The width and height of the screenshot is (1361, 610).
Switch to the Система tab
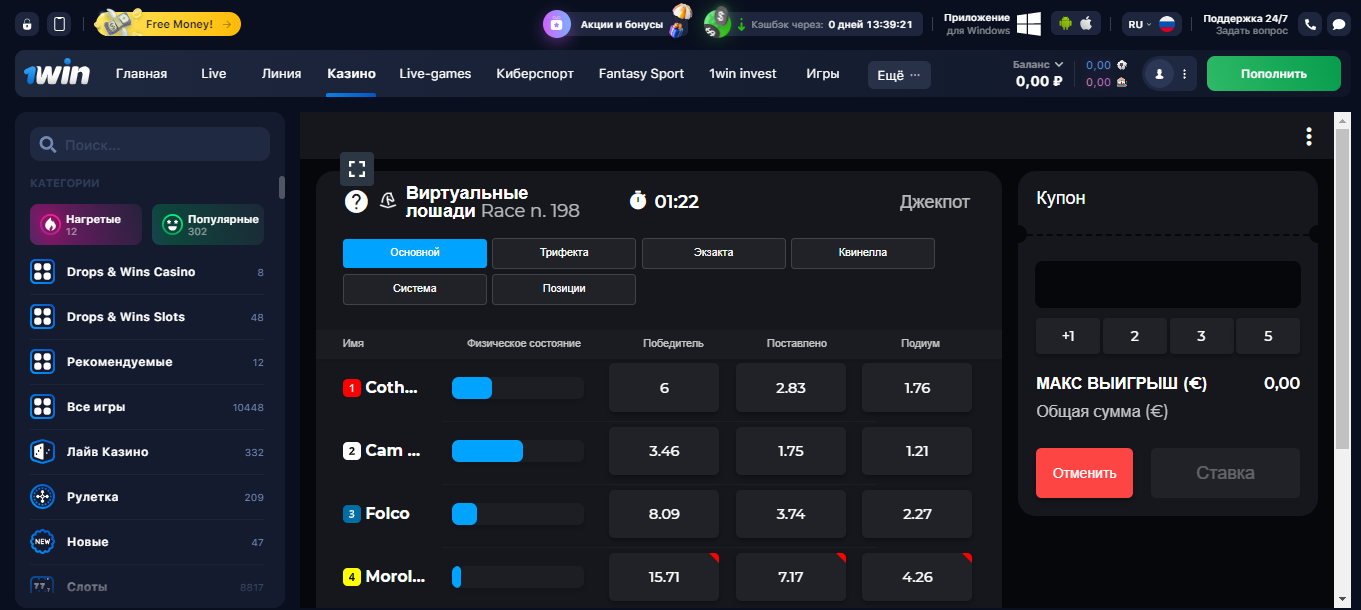(x=415, y=289)
